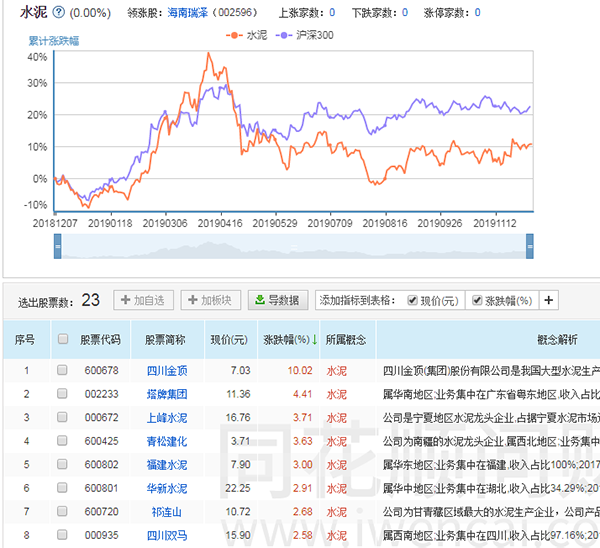This screenshot has width=600, height=548.
Task: Click 水泥 concept link in 华新水泥 row
Action: (x=338, y=490)
